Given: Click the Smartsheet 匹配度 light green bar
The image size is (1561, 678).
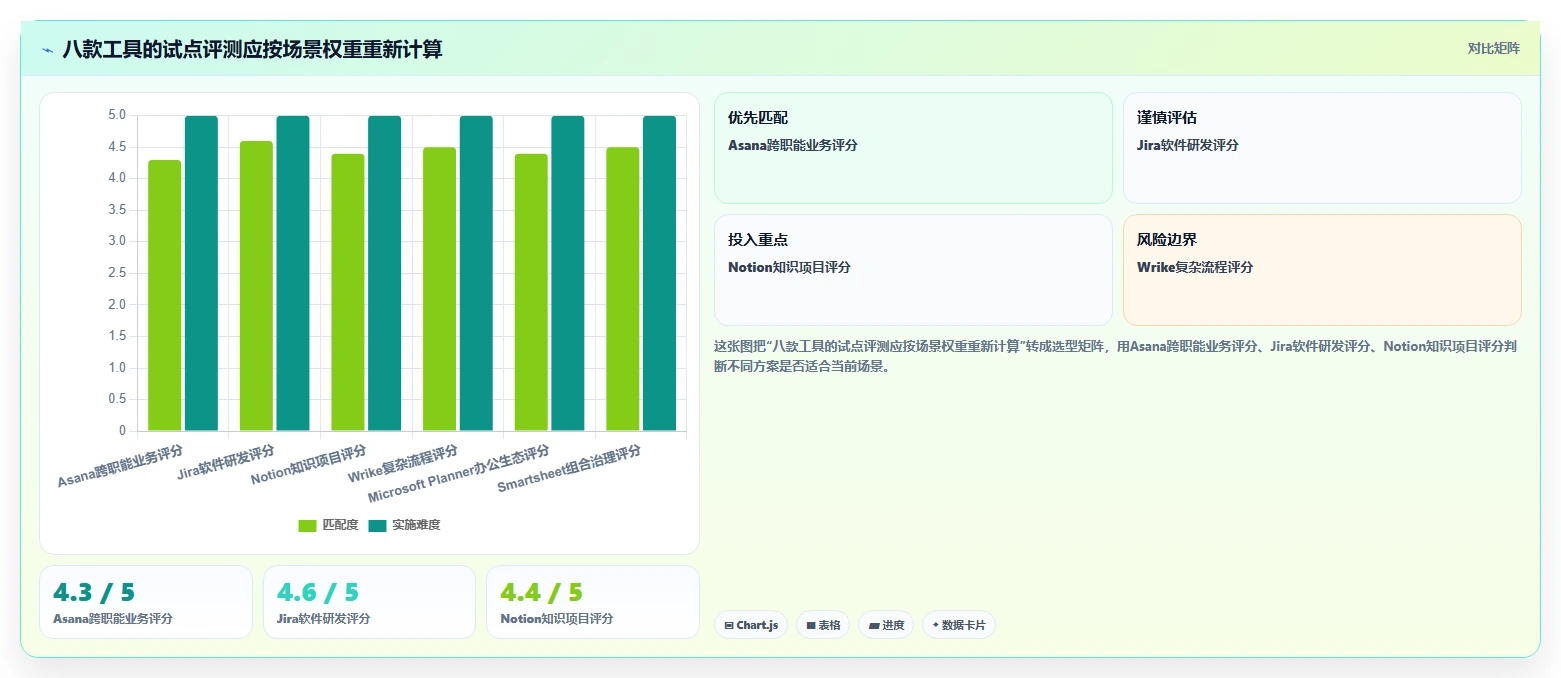Looking at the screenshot, I should pos(623,289).
